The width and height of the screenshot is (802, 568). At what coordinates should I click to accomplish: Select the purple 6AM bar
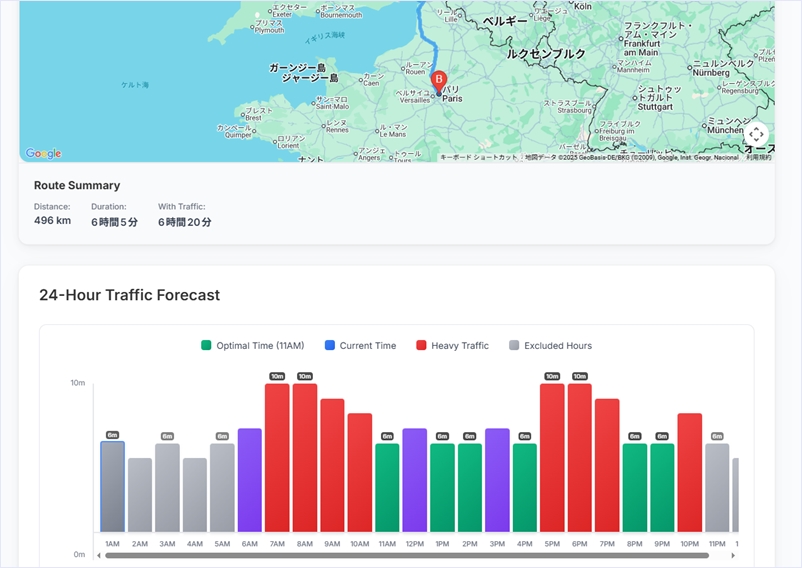249,480
